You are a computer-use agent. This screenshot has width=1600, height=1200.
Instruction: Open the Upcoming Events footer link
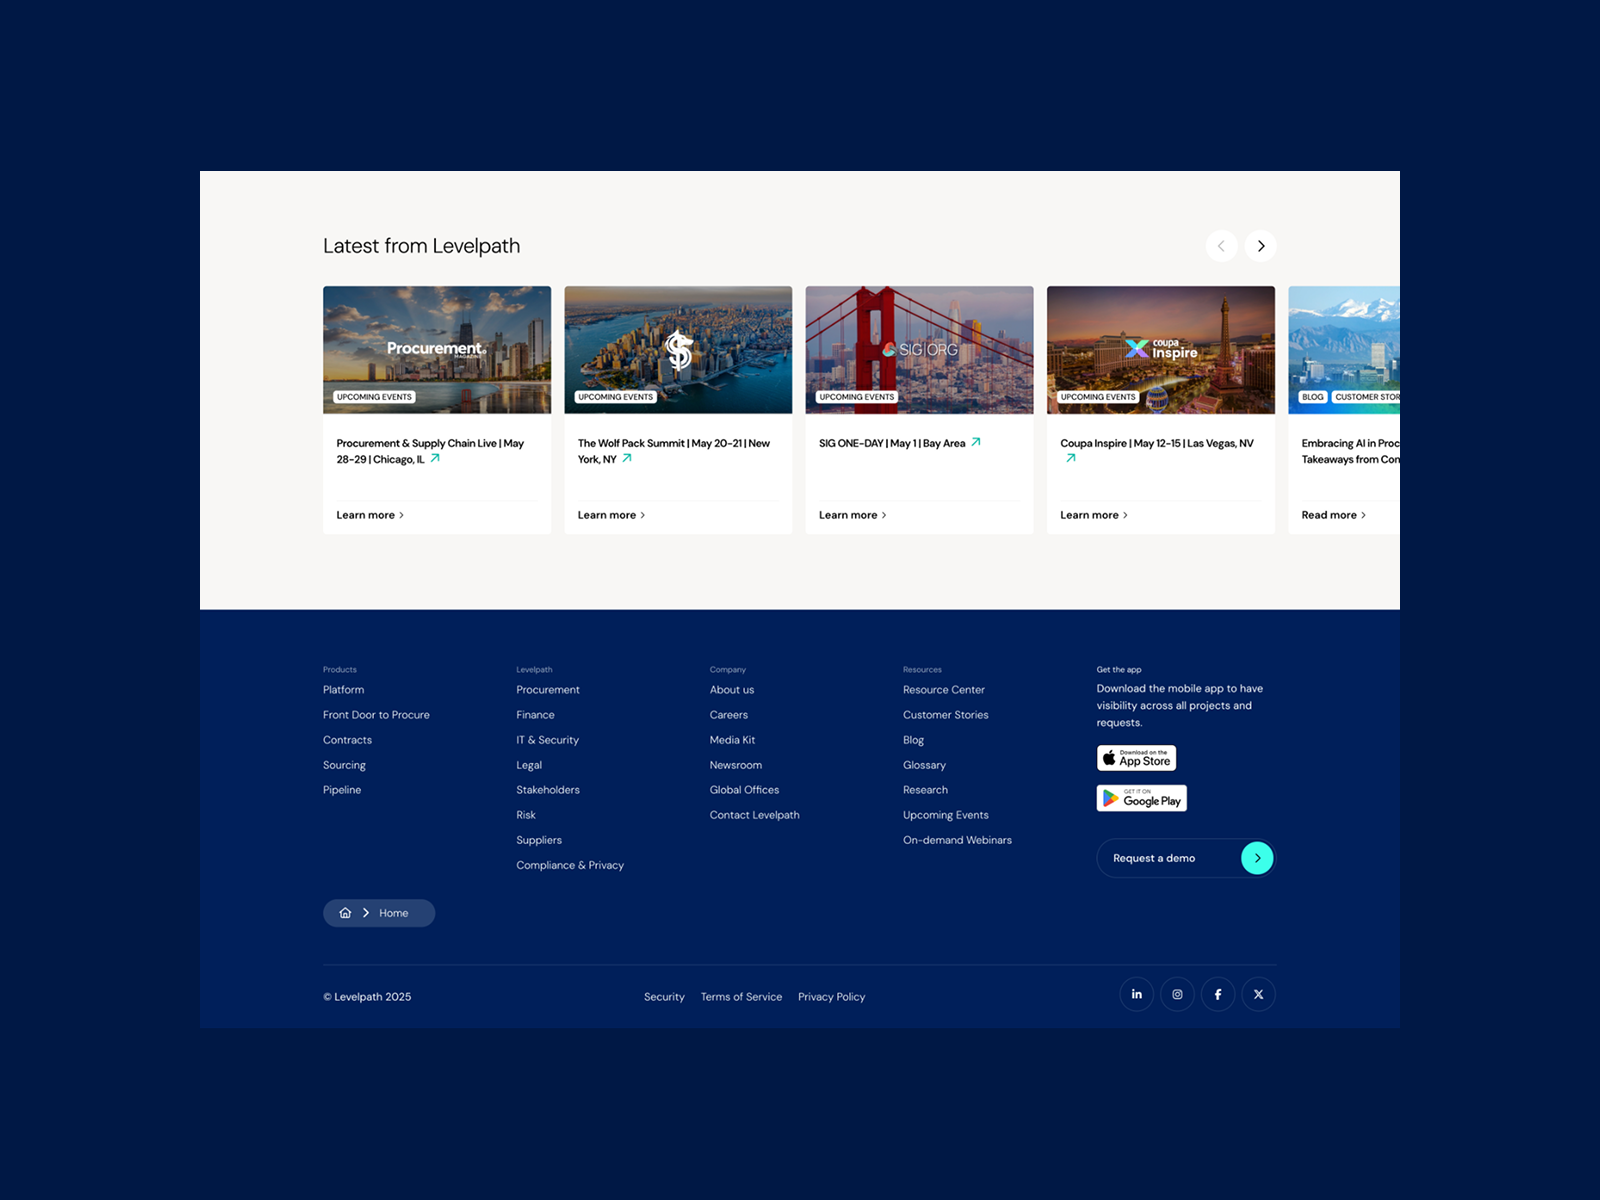click(946, 815)
